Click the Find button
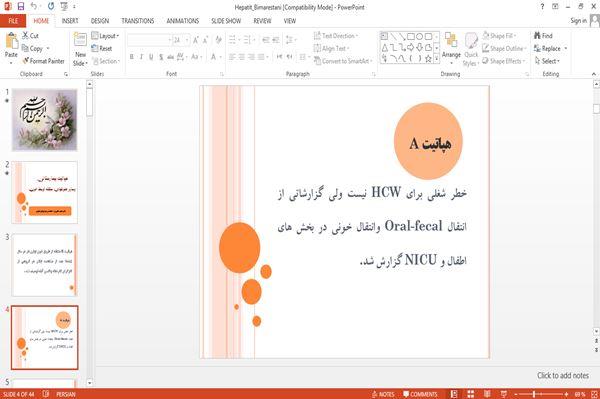The height and width of the screenshot is (399, 600). pos(543,36)
